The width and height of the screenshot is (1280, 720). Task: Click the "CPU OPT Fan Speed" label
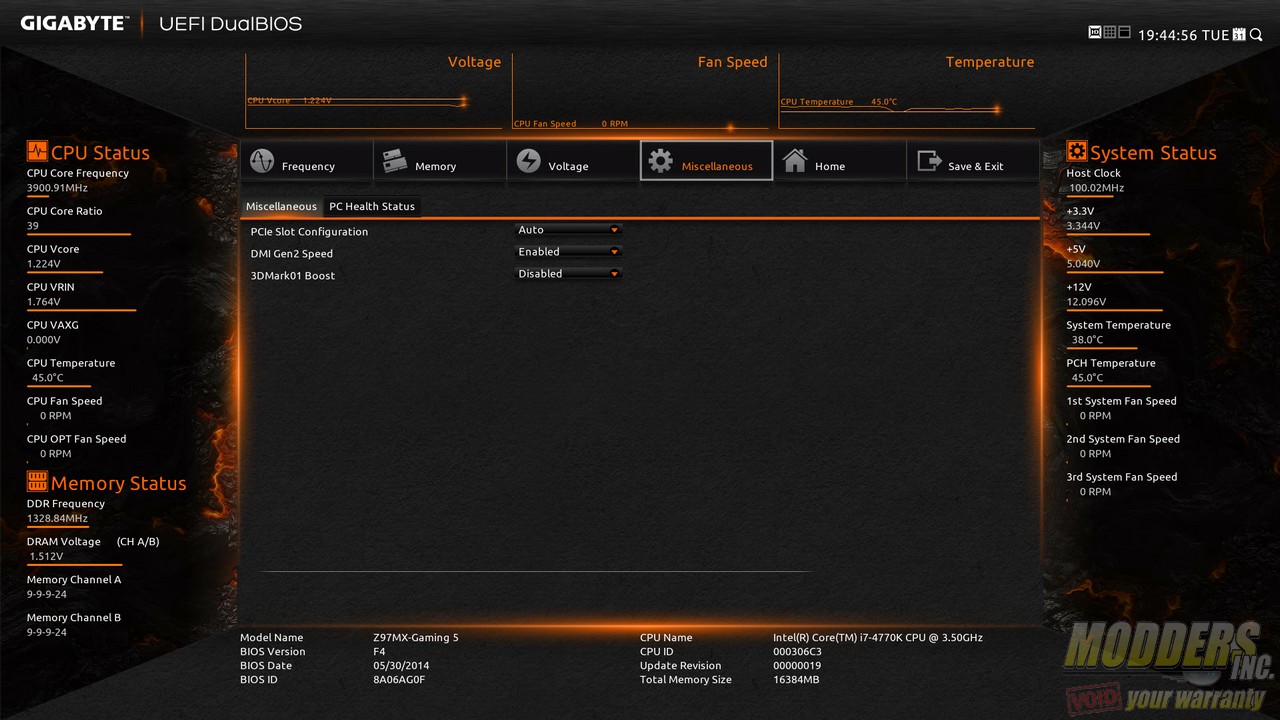76,439
